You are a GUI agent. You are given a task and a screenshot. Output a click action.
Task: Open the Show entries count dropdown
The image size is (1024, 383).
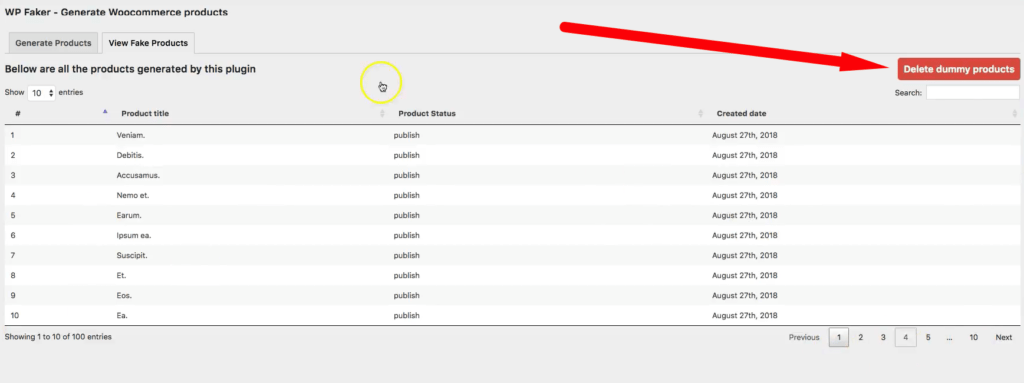coord(42,93)
